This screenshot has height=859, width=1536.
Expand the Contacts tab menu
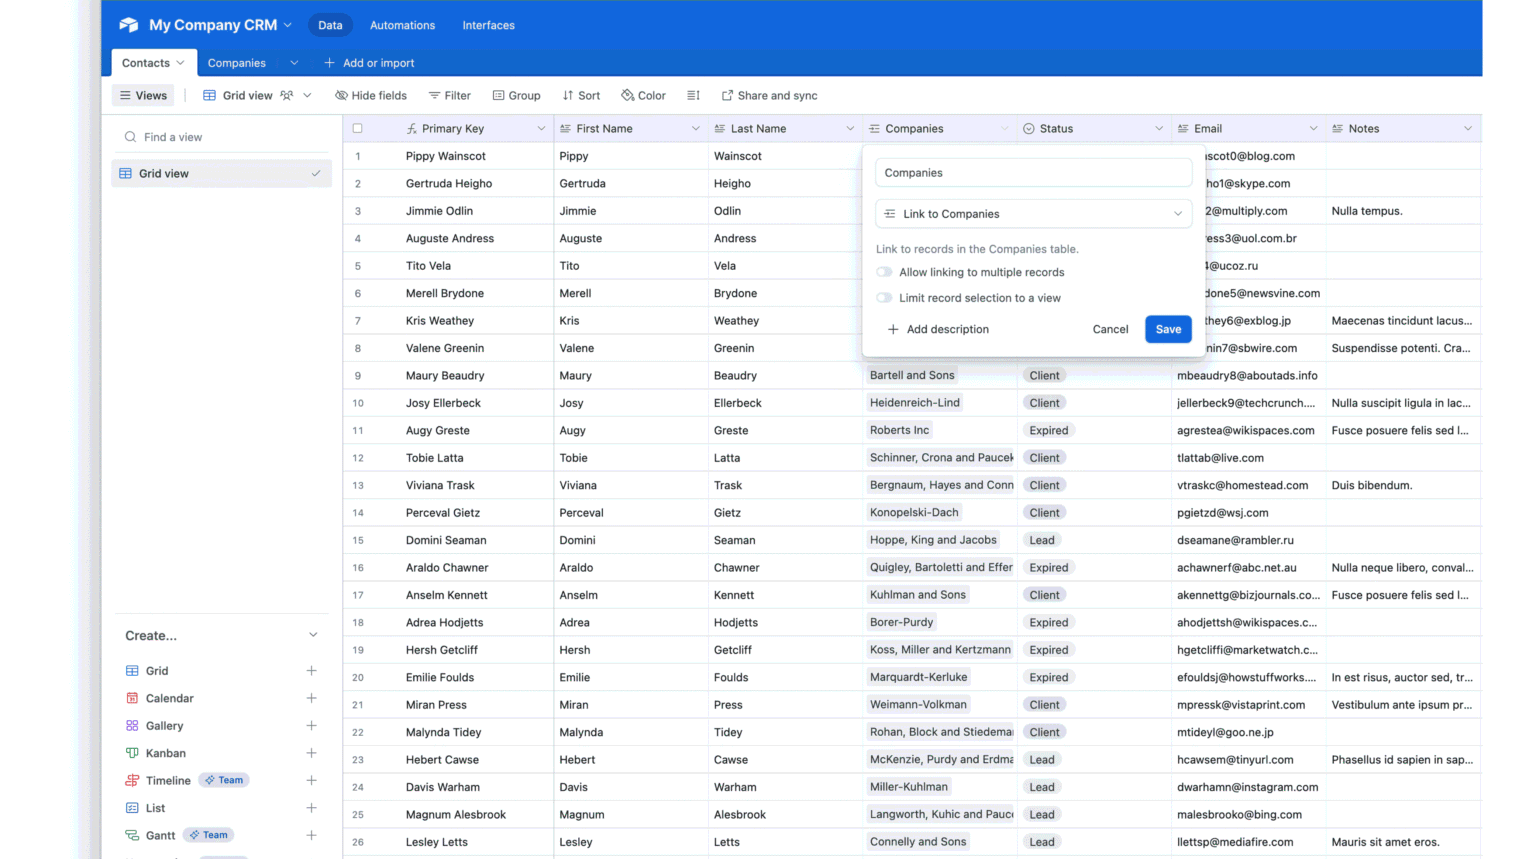click(178, 62)
